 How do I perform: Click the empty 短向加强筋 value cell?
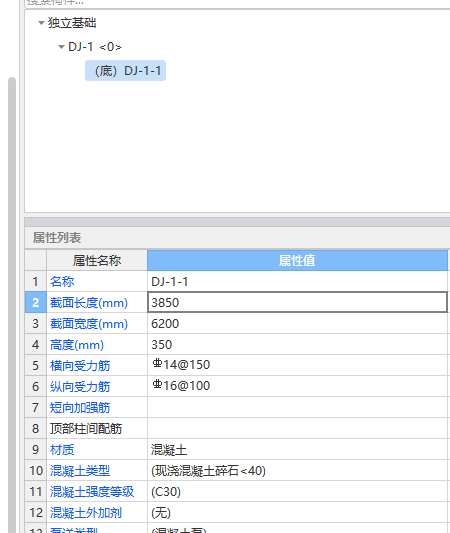coord(297,408)
